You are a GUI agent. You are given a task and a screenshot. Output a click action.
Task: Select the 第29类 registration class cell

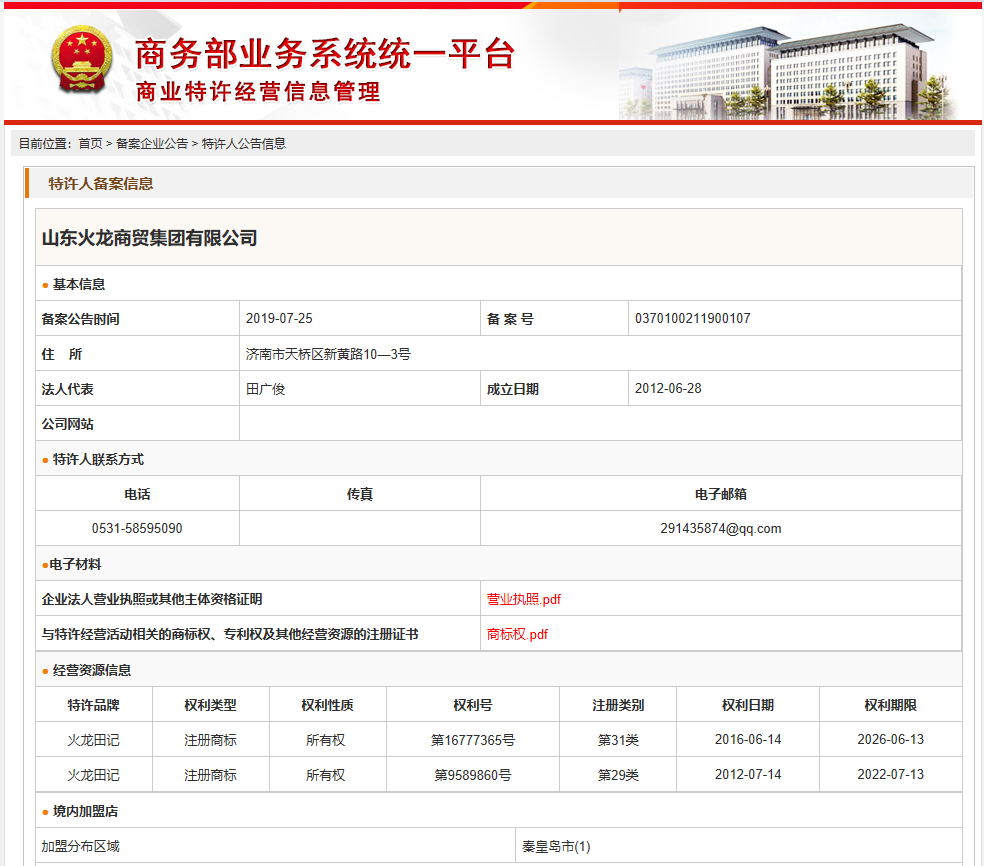(618, 776)
